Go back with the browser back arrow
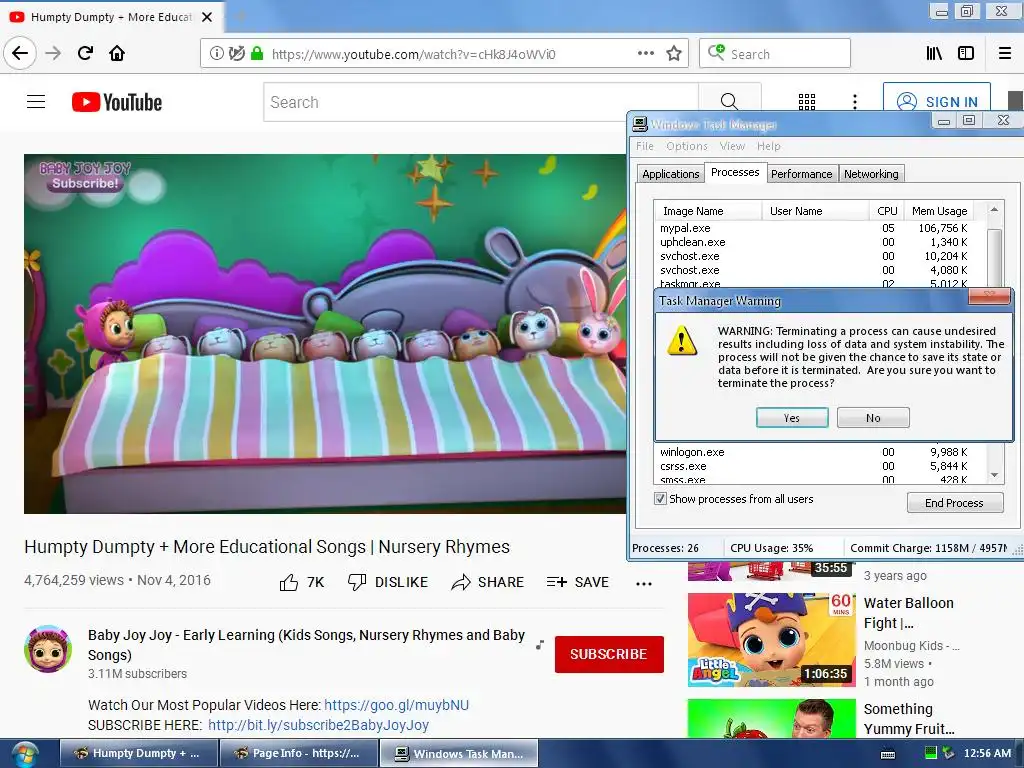The width and height of the screenshot is (1024, 768). (20, 53)
